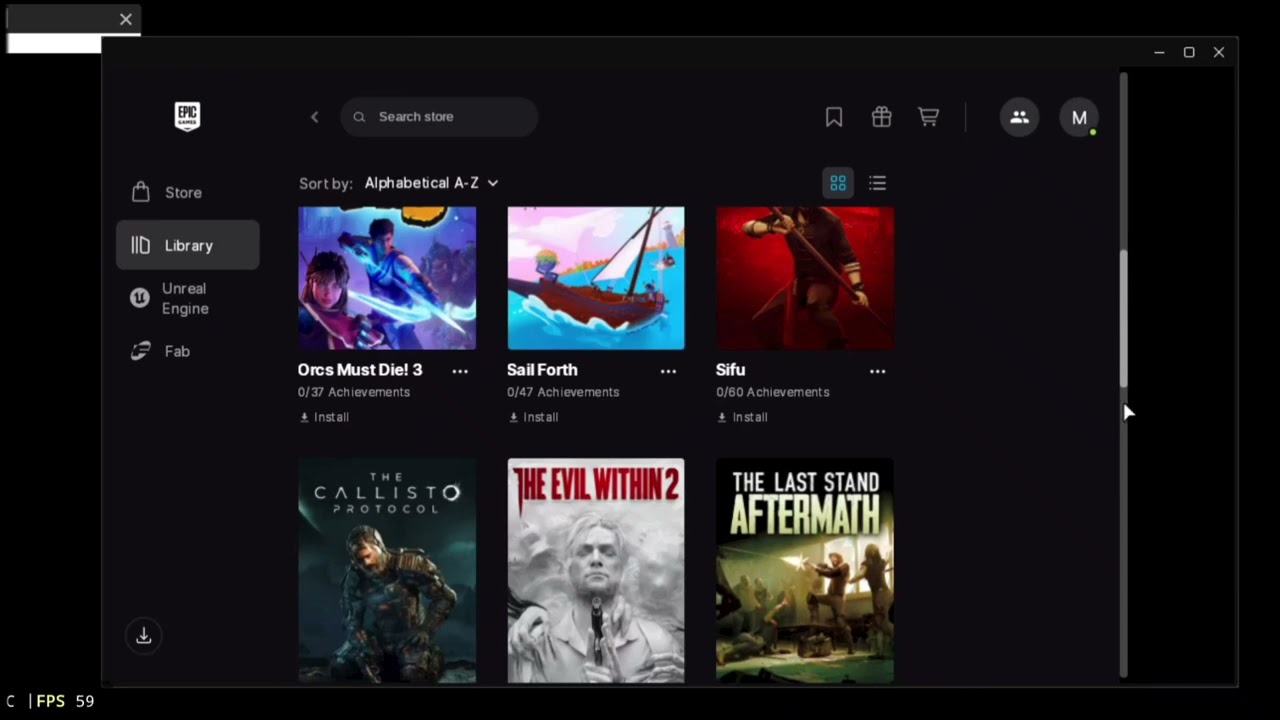
Task: Click the Fab logo icon in sidebar
Action: [x=141, y=351]
